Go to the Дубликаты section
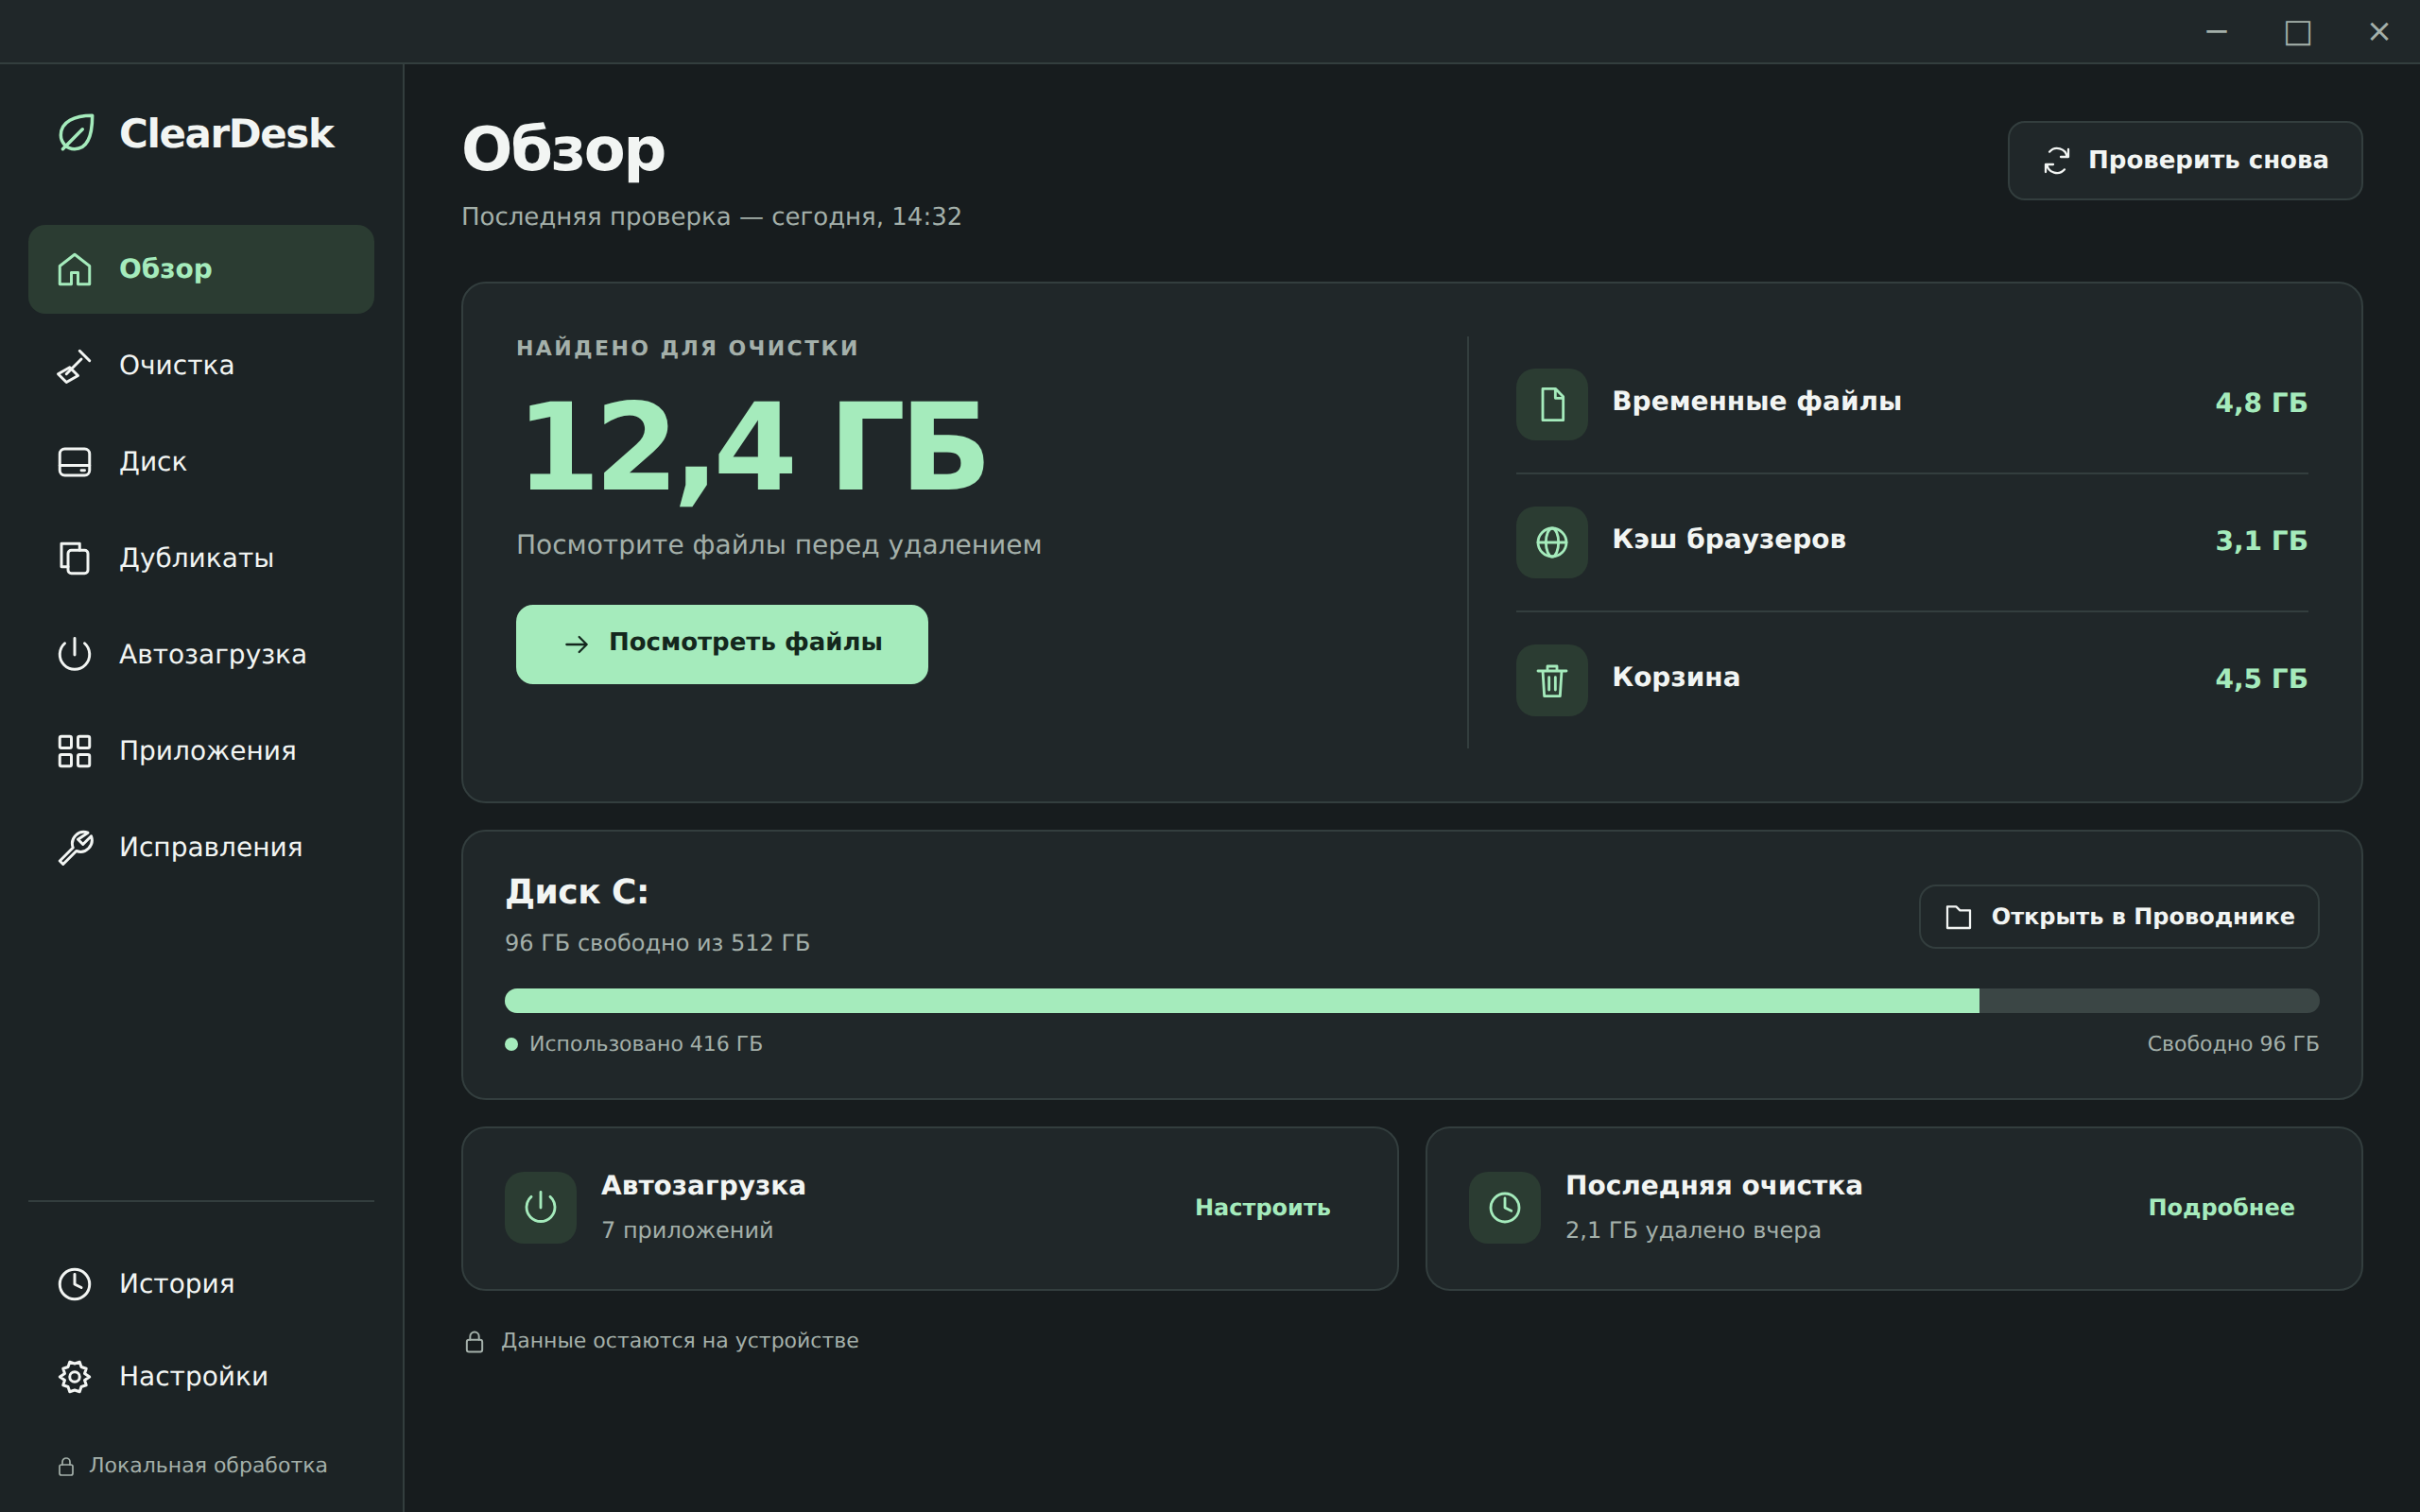The width and height of the screenshot is (2420, 1512). coord(201,558)
